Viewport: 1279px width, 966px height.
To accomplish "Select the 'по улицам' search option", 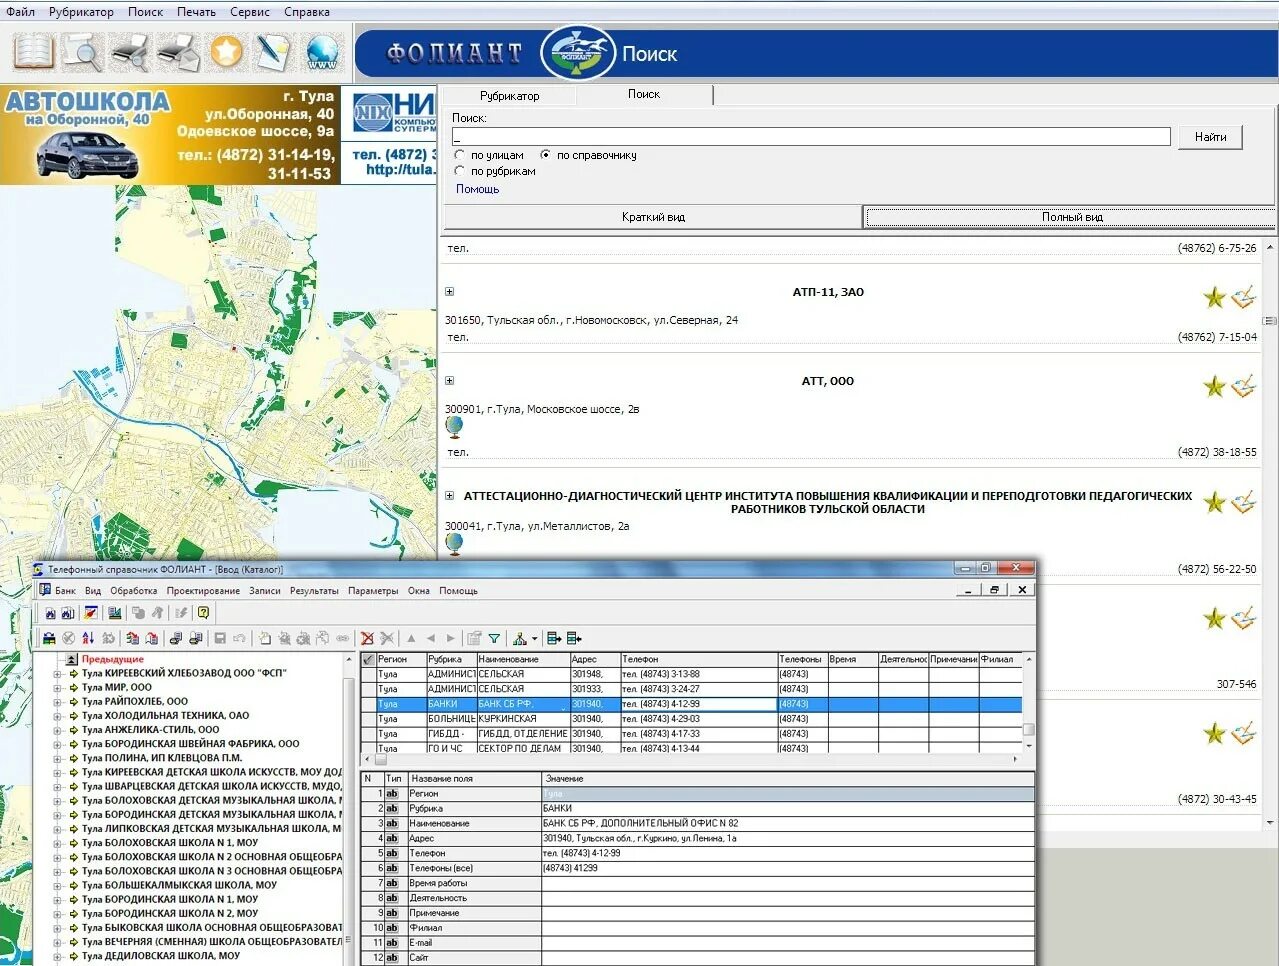I will pos(460,155).
